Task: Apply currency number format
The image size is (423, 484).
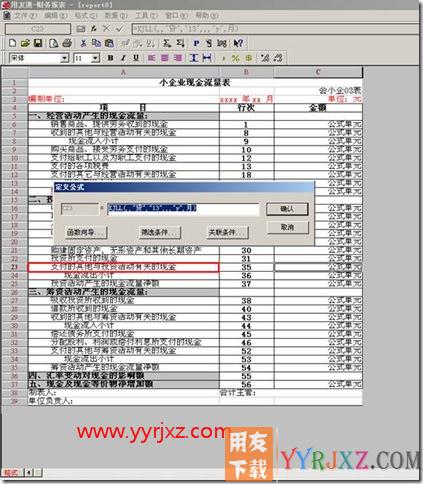Action: click(x=249, y=58)
